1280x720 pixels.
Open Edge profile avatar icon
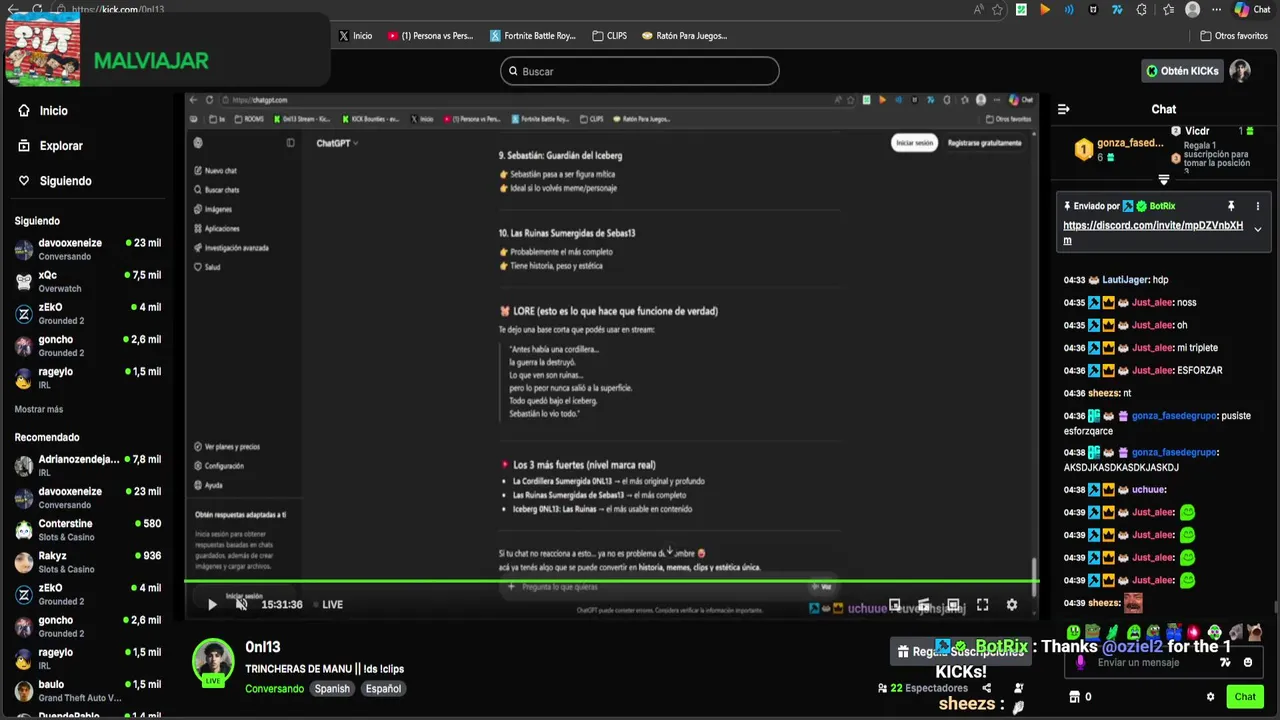pyautogui.click(x=1192, y=9)
